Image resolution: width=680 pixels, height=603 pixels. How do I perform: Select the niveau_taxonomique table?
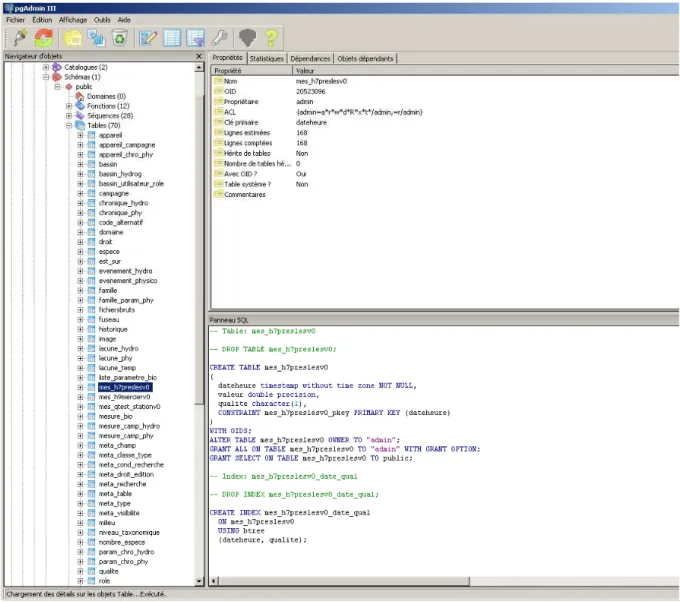(129, 532)
